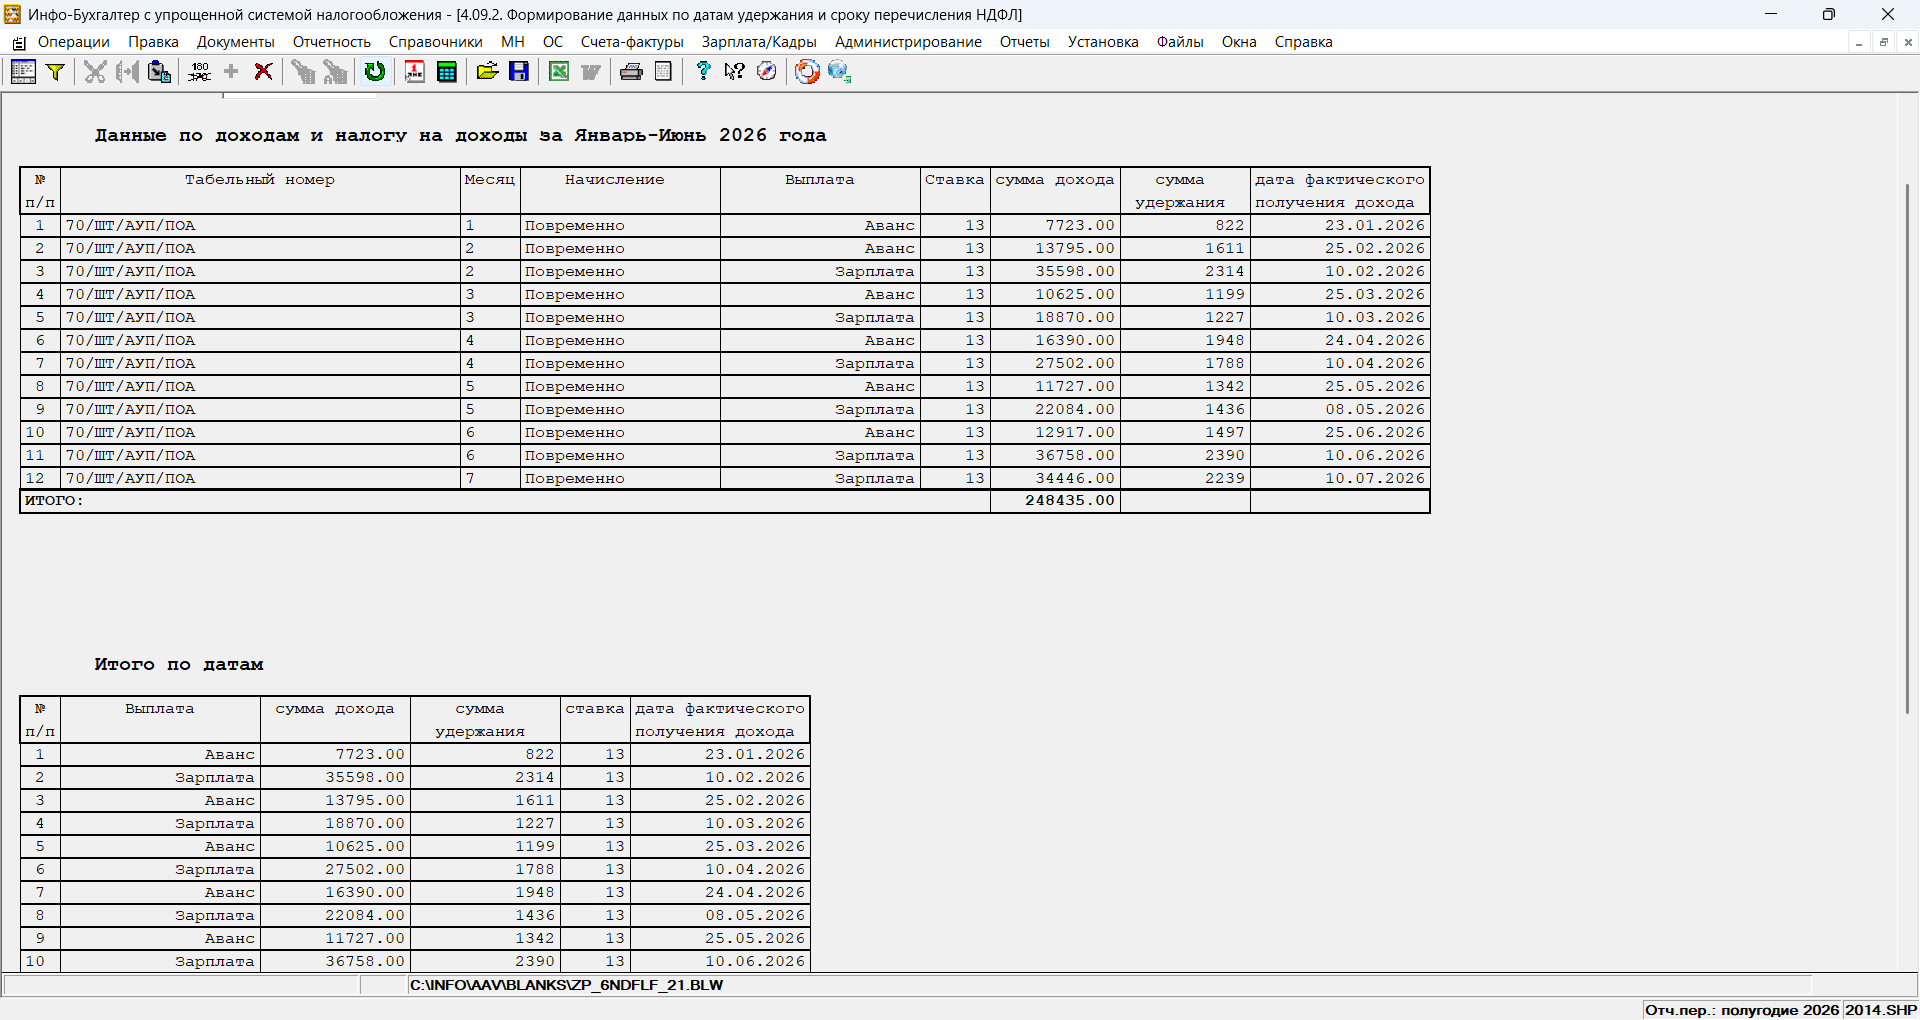Click the vertical scrollbar of the report
This screenshot has height=1020, width=1920.
(1908, 448)
